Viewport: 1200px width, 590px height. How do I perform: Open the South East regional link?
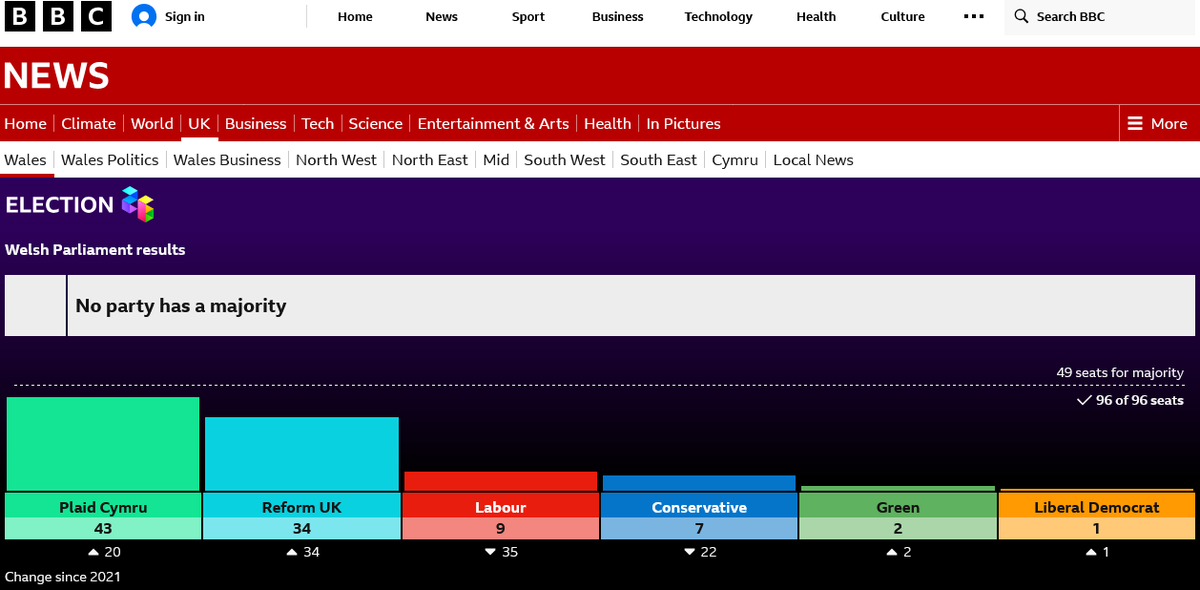tap(659, 160)
